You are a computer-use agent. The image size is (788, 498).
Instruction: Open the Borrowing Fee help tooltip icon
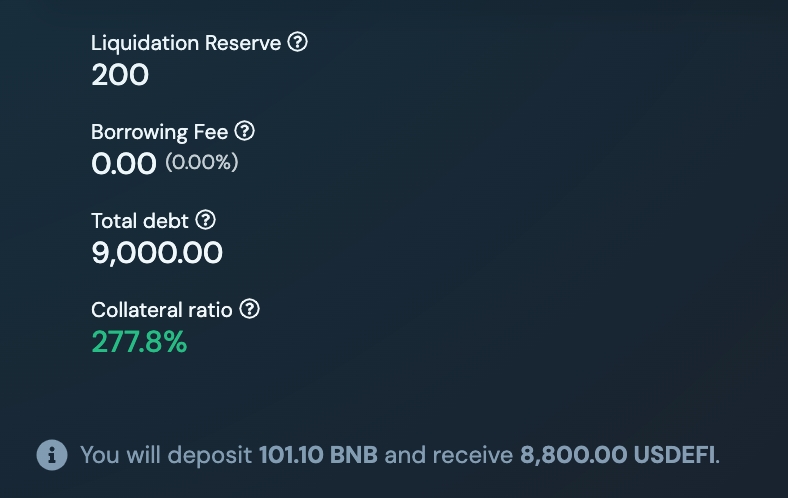point(244,131)
